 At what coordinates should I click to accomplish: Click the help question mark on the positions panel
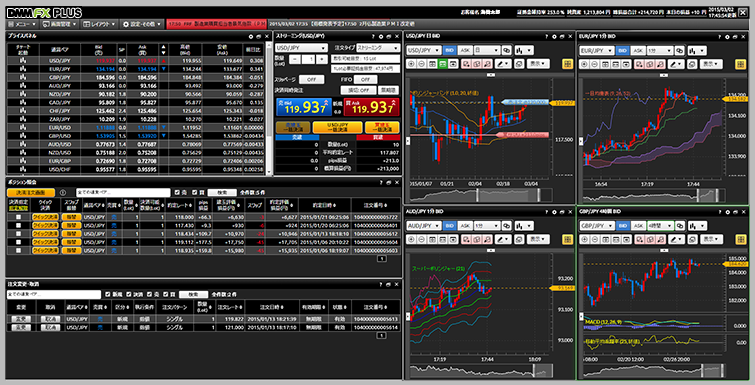pos(381,182)
